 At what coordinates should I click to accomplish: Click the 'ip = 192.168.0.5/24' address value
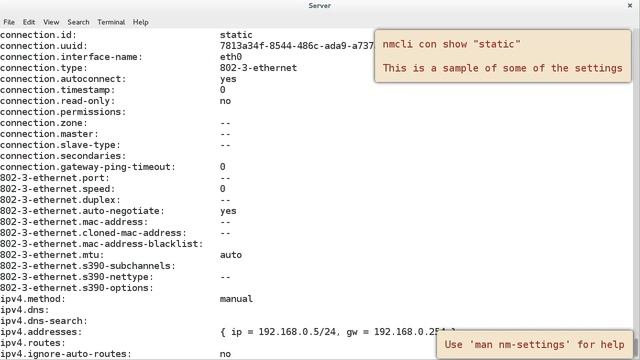click(x=283, y=332)
